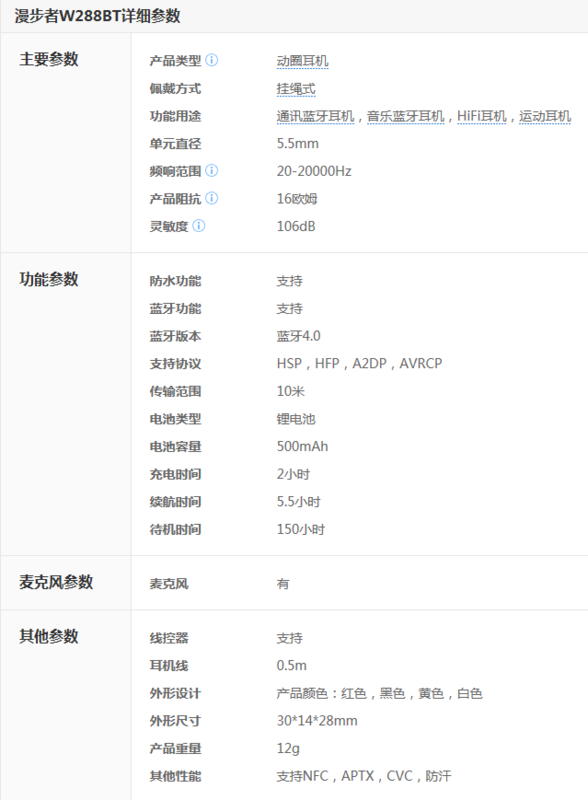Click the 续航时间 label
The height and width of the screenshot is (800, 588).
(175, 501)
